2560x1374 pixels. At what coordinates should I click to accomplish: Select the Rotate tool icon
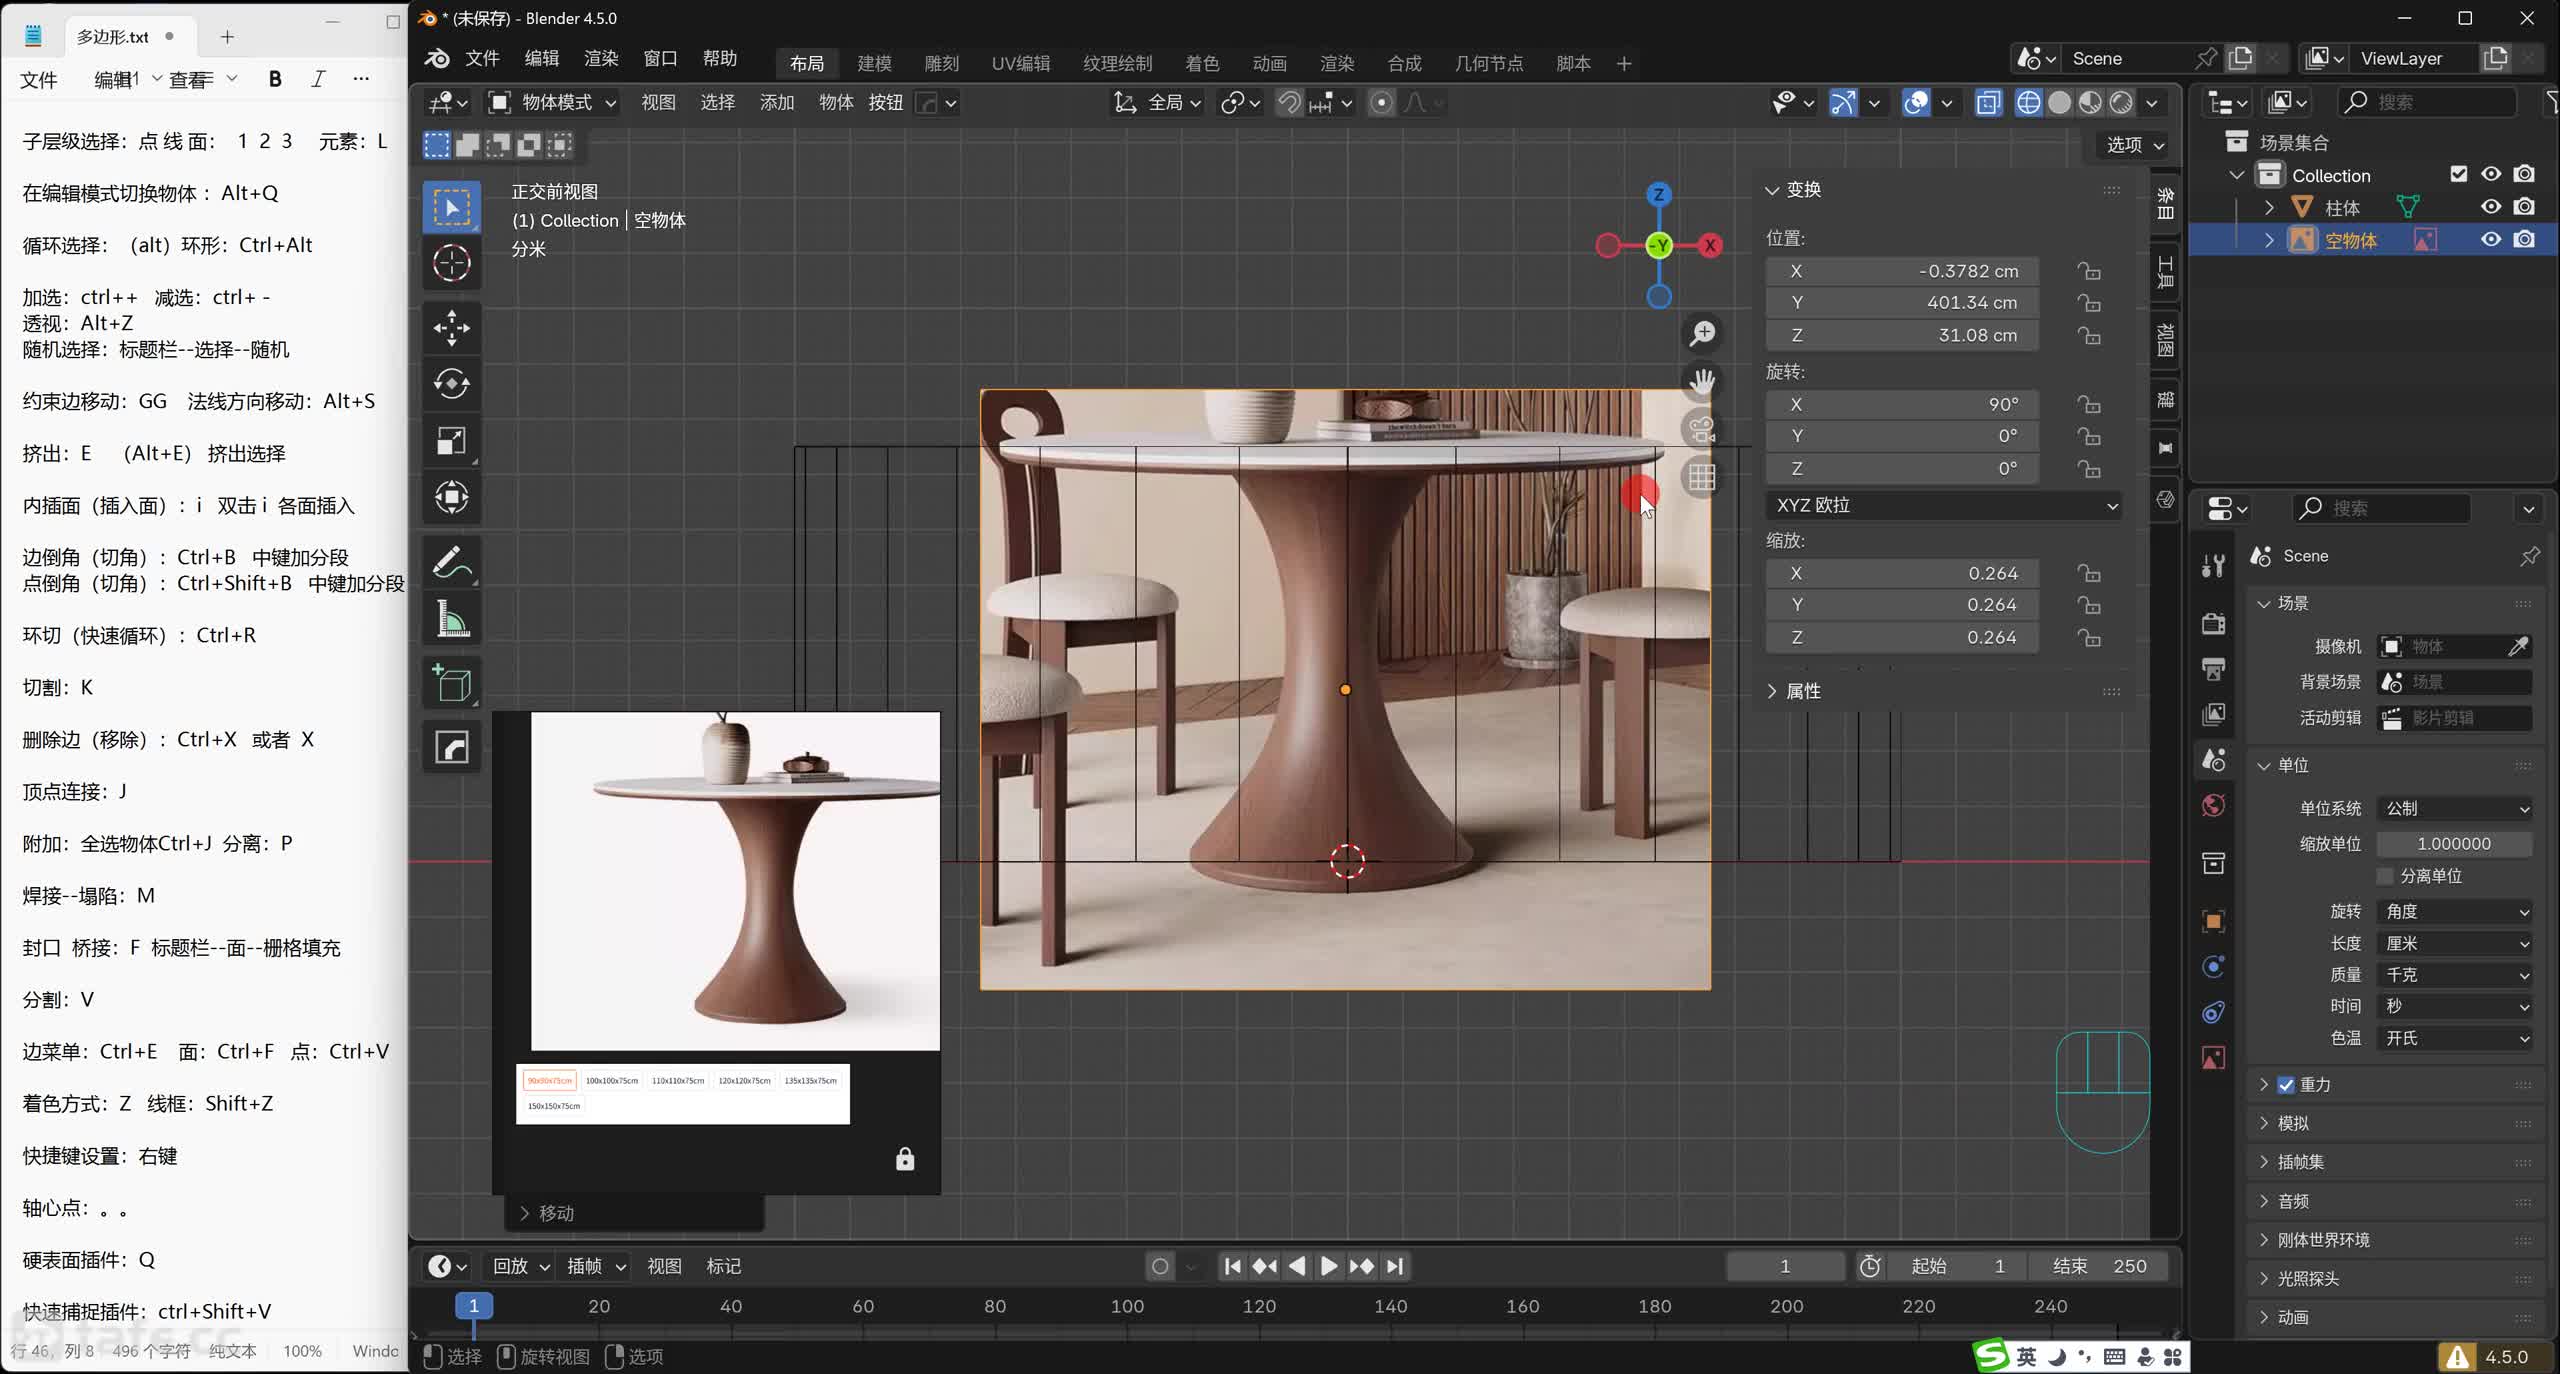pos(451,384)
